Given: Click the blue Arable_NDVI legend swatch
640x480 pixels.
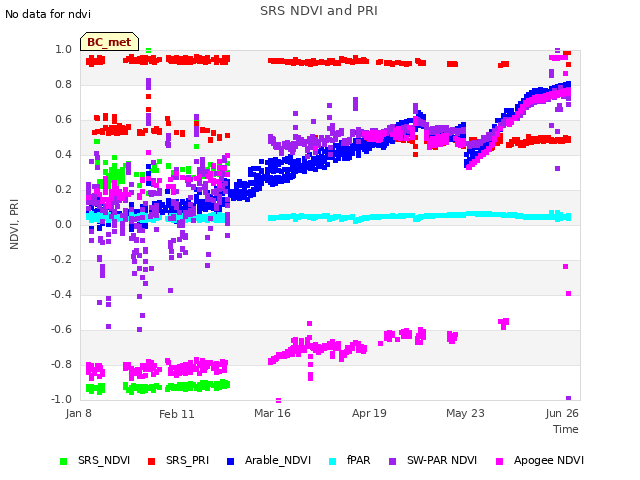Looking at the screenshot, I should coord(230,461).
